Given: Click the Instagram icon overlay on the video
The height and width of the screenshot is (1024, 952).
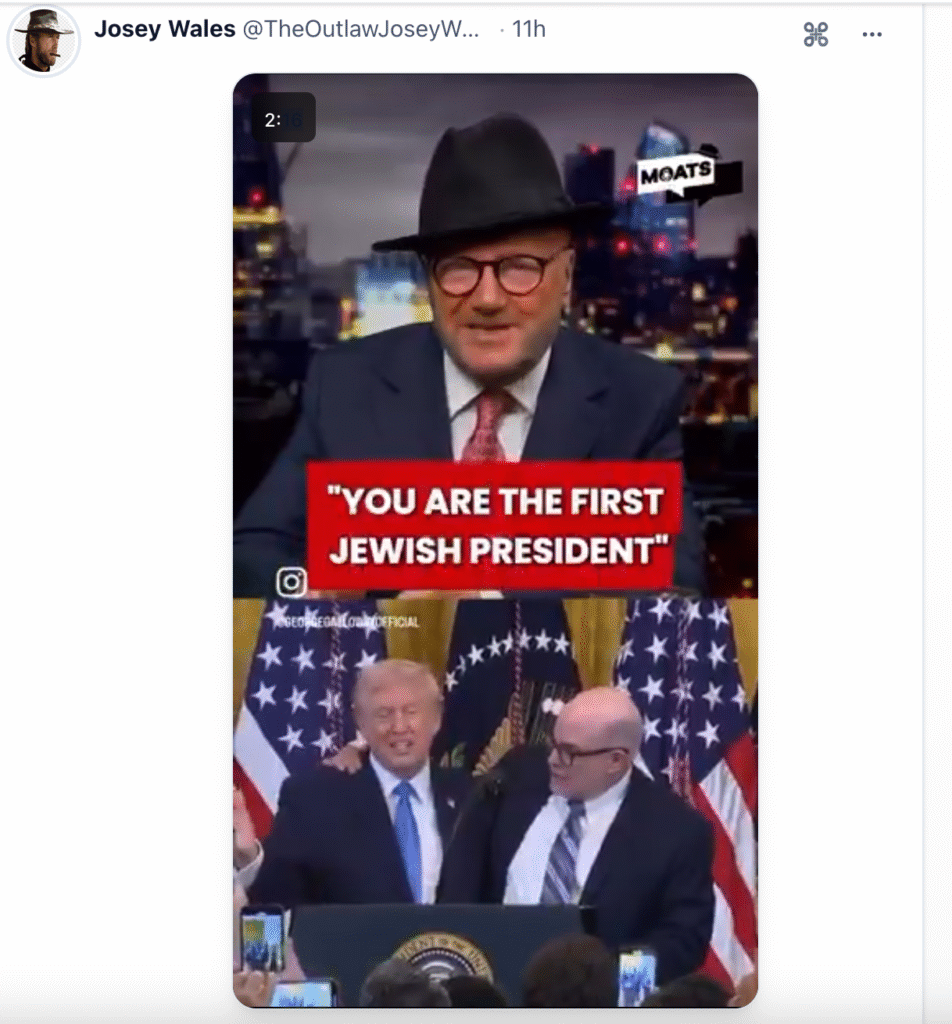Looking at the screenshot, I should coord(291,582).
